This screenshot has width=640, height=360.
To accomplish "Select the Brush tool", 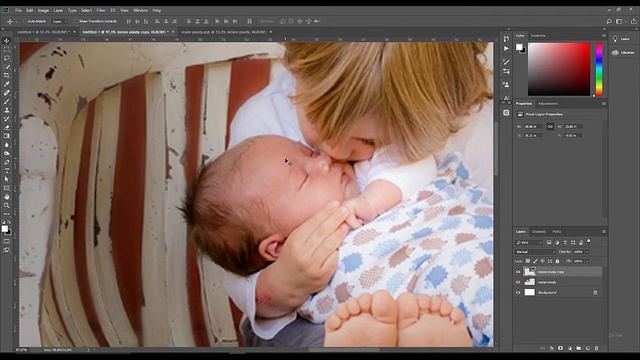I will point(7,101).
